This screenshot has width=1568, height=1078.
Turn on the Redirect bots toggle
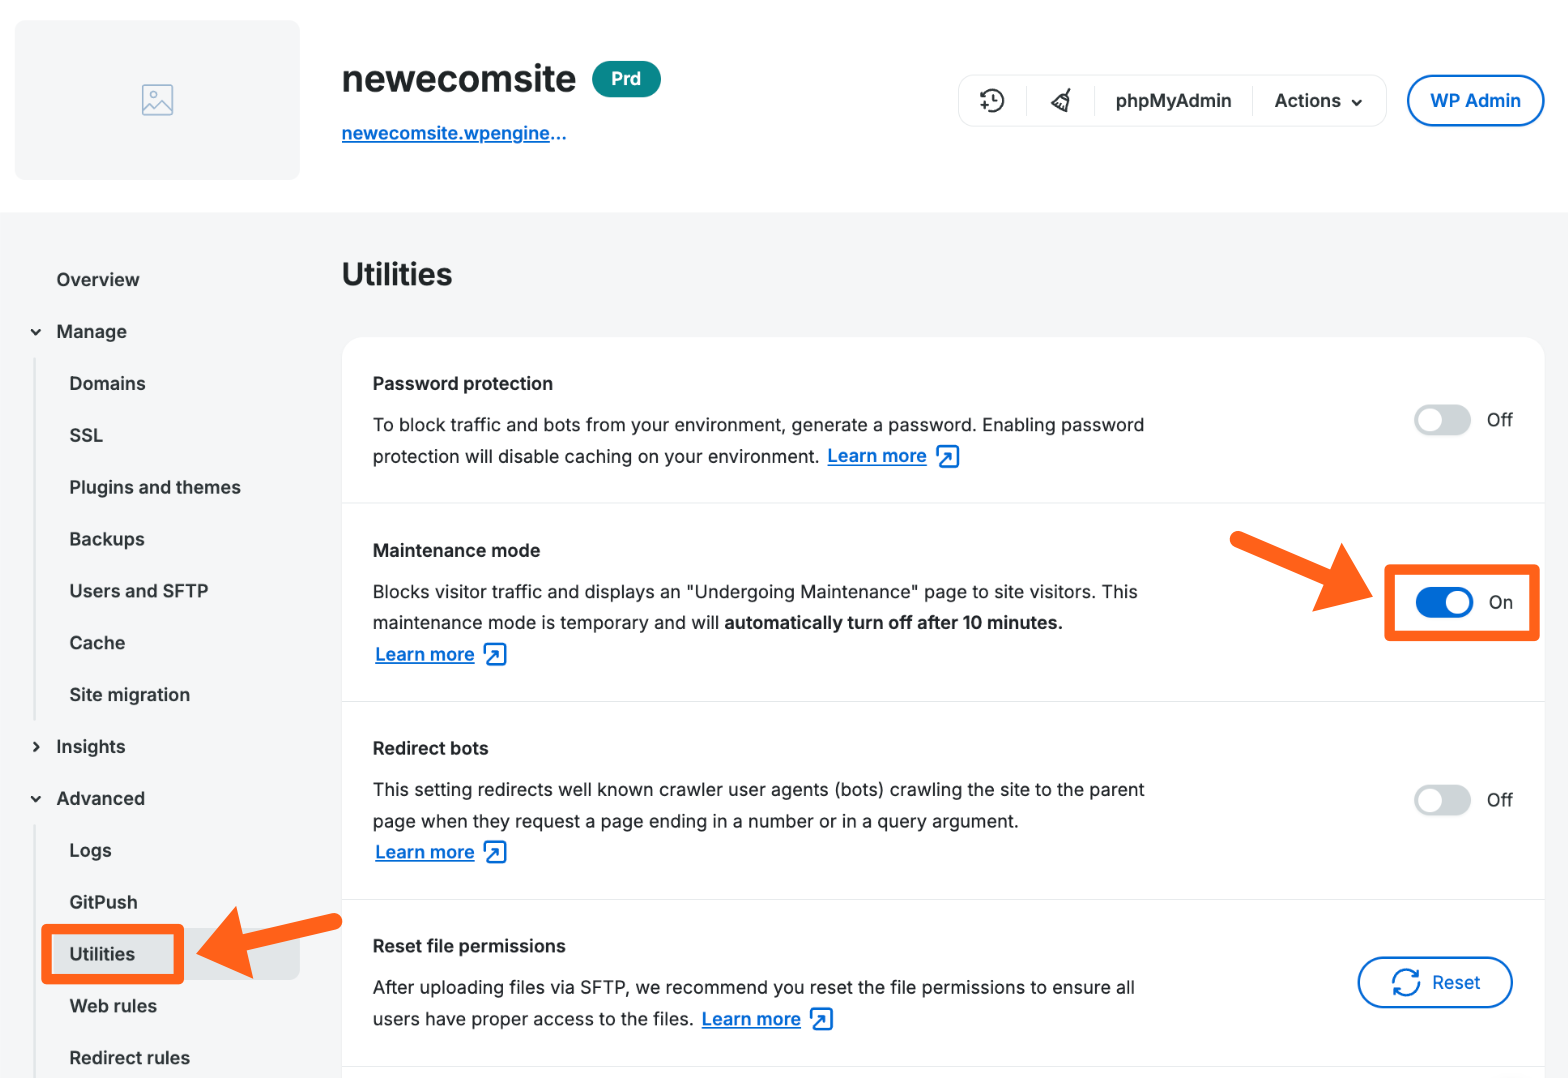[1441, 800]
